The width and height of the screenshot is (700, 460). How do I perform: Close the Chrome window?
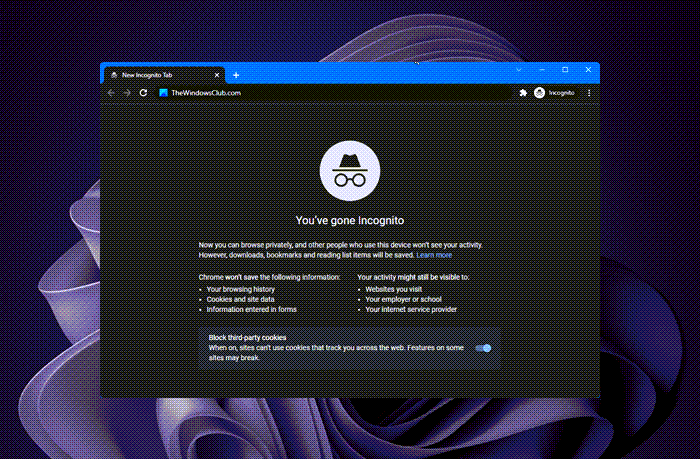click(x=588, y=70)
